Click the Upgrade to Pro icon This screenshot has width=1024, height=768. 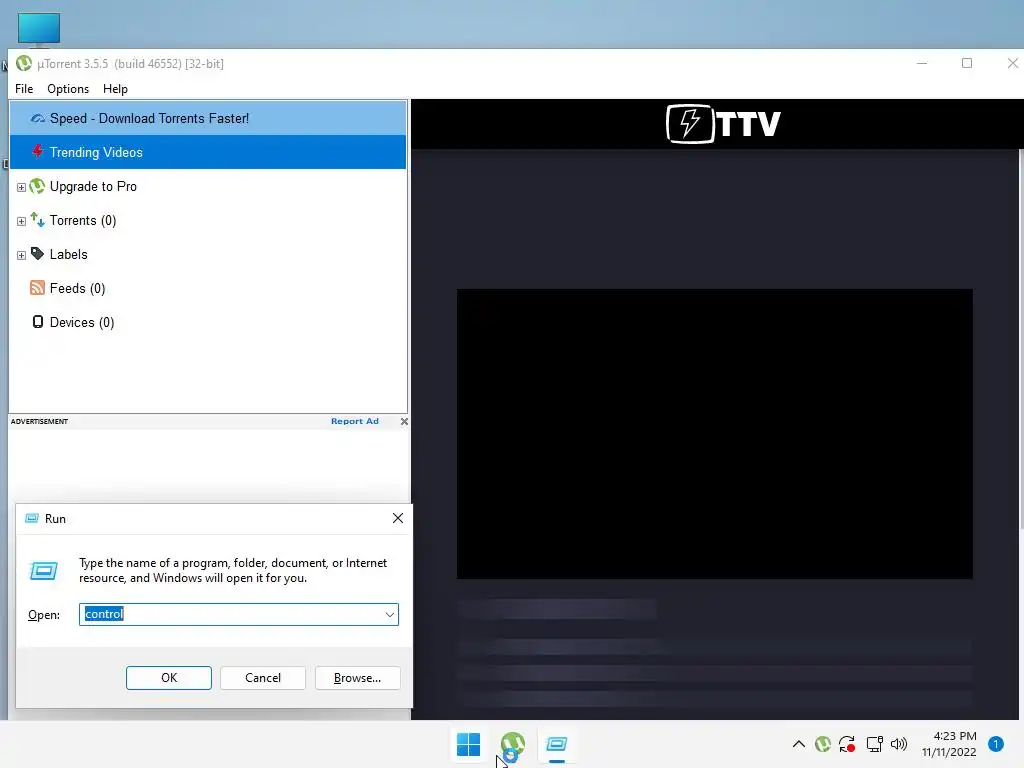coord(37,186)
